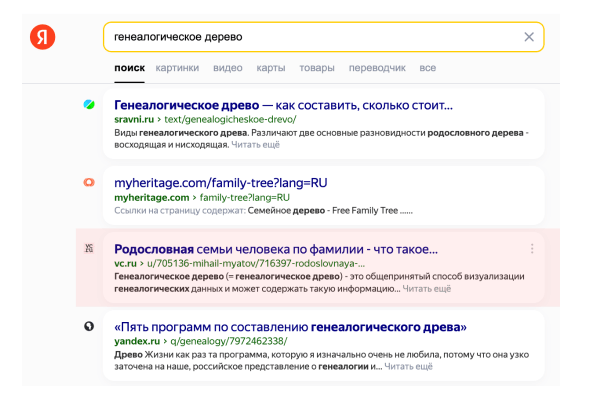
Task: Select the поиск tab
Action: tap(129, 68)
